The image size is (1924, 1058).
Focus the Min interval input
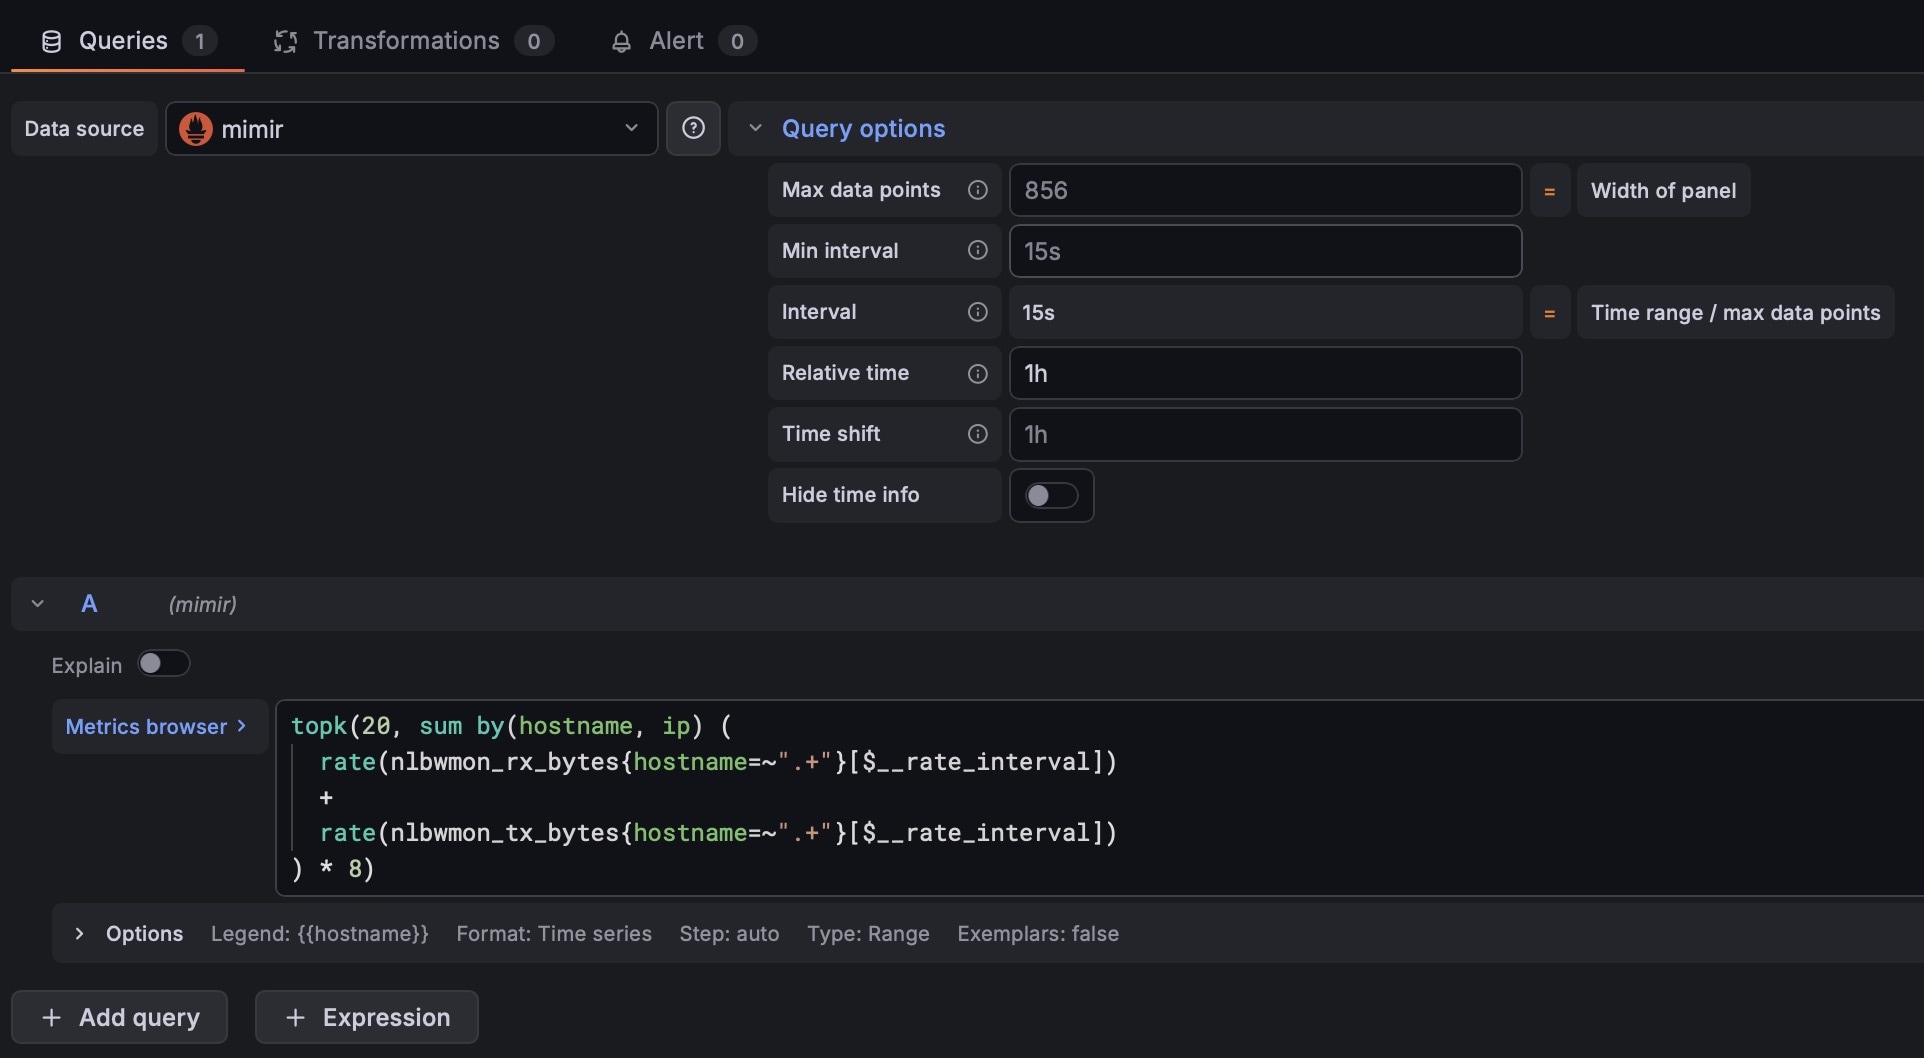click(x=1265, y=251)
